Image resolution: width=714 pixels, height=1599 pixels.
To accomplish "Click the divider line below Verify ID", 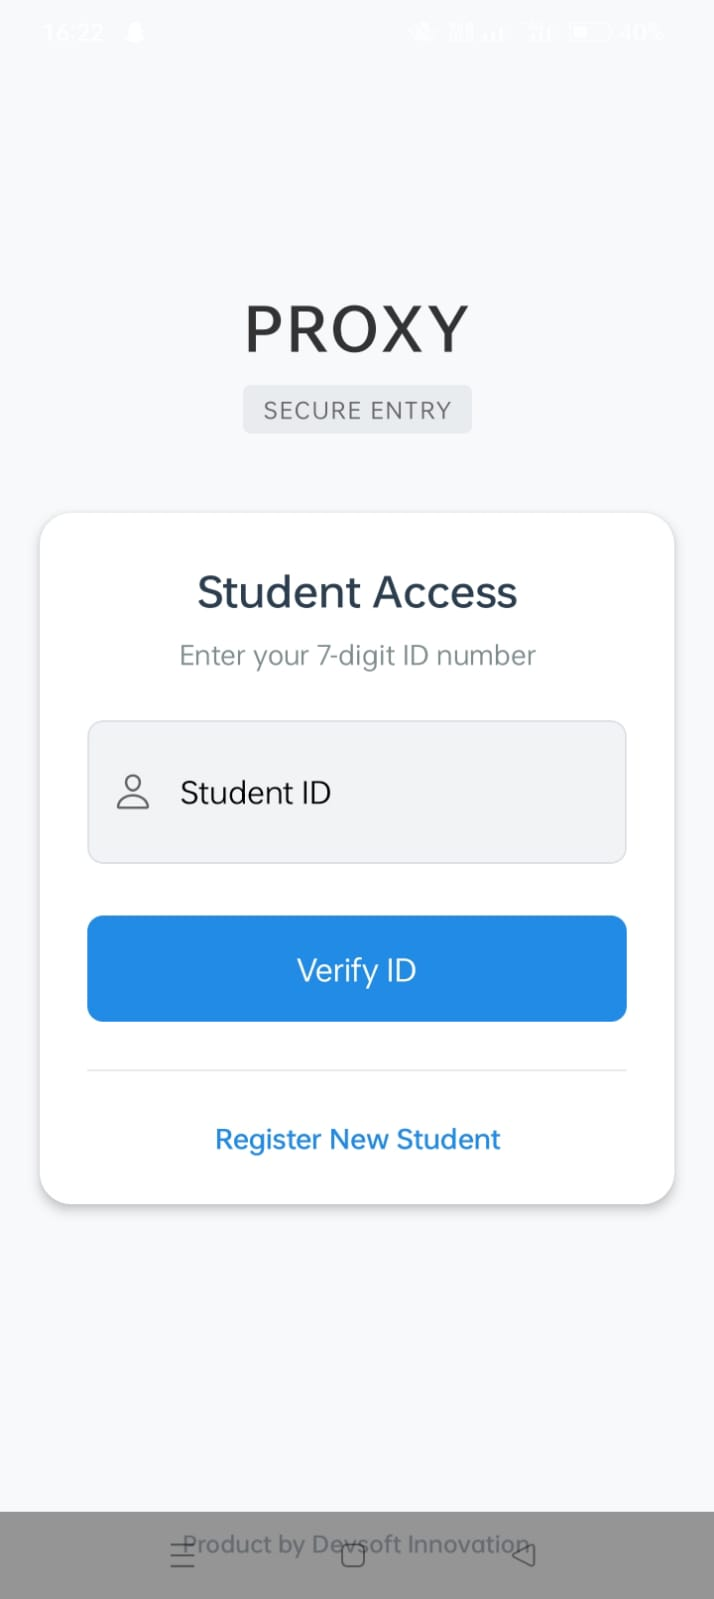I will tap(357, 1070).
